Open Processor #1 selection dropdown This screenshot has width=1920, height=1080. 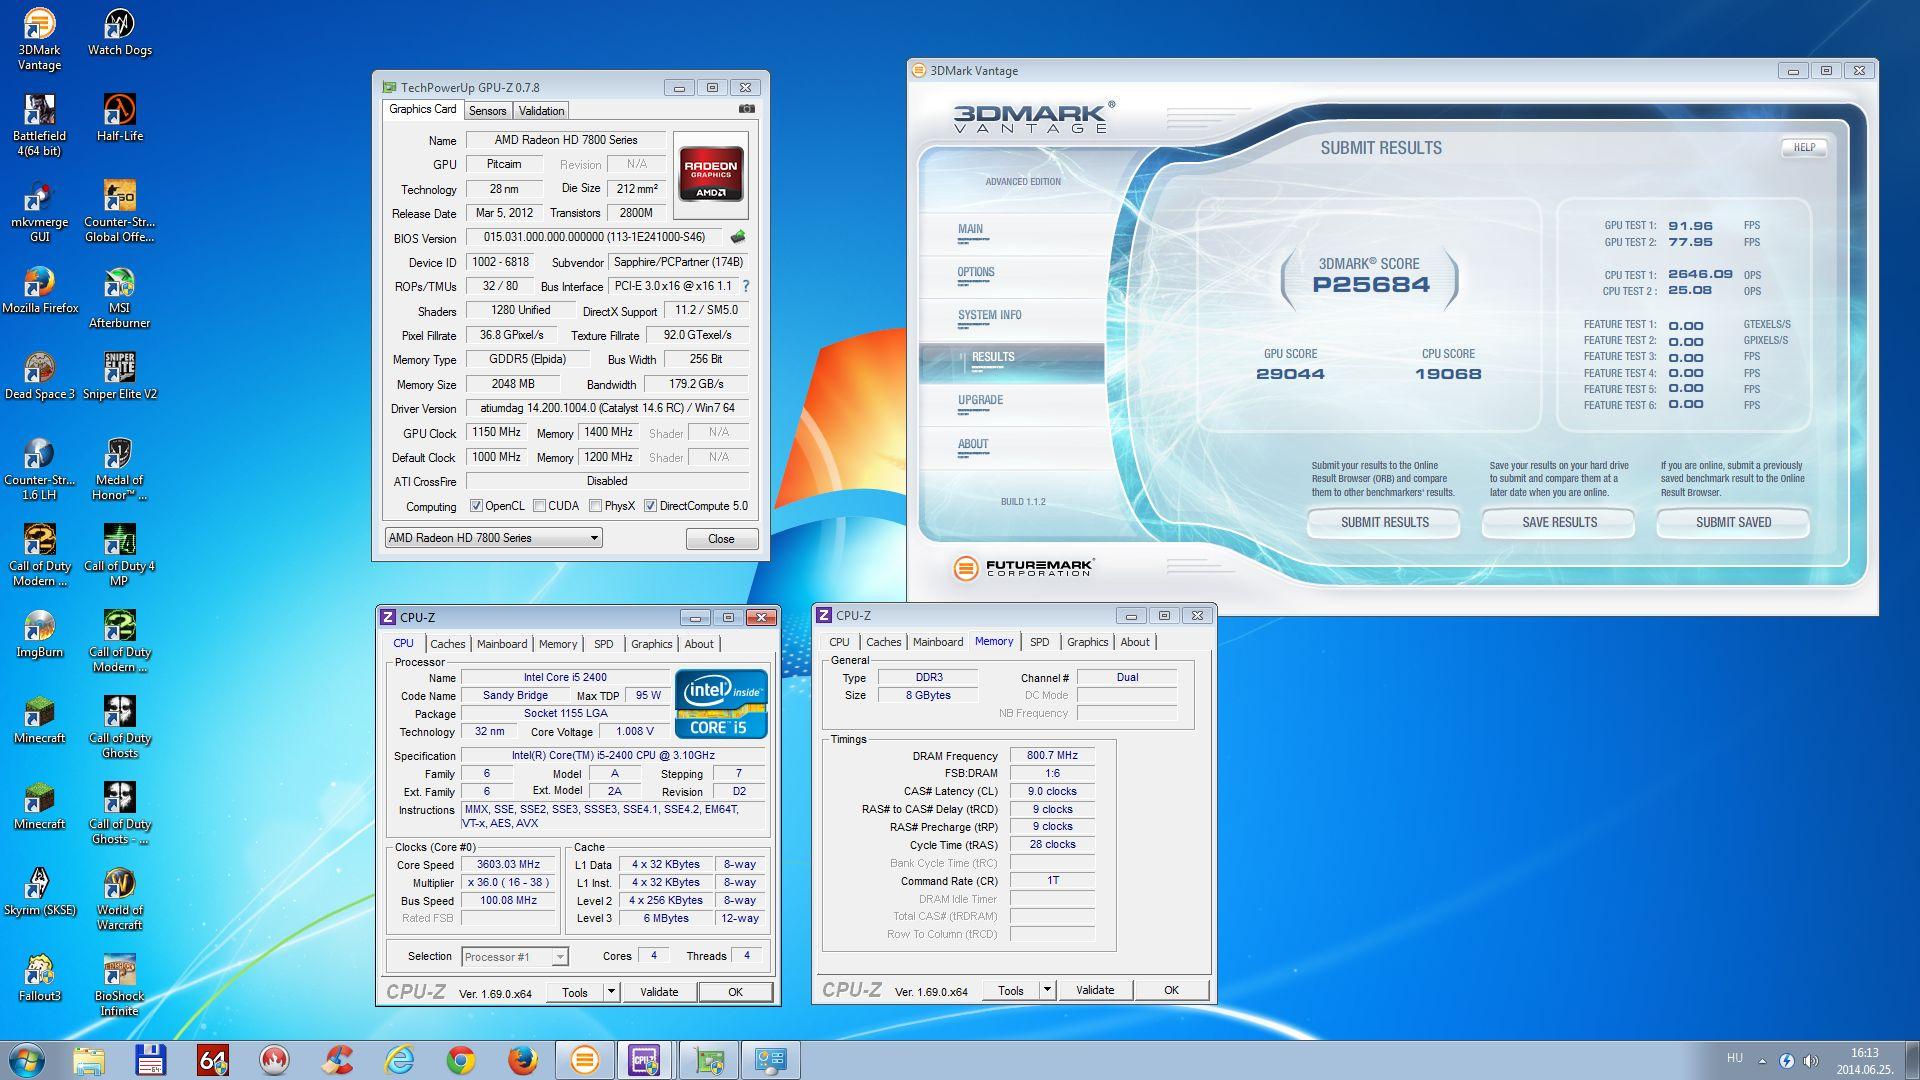pos(559,957)
